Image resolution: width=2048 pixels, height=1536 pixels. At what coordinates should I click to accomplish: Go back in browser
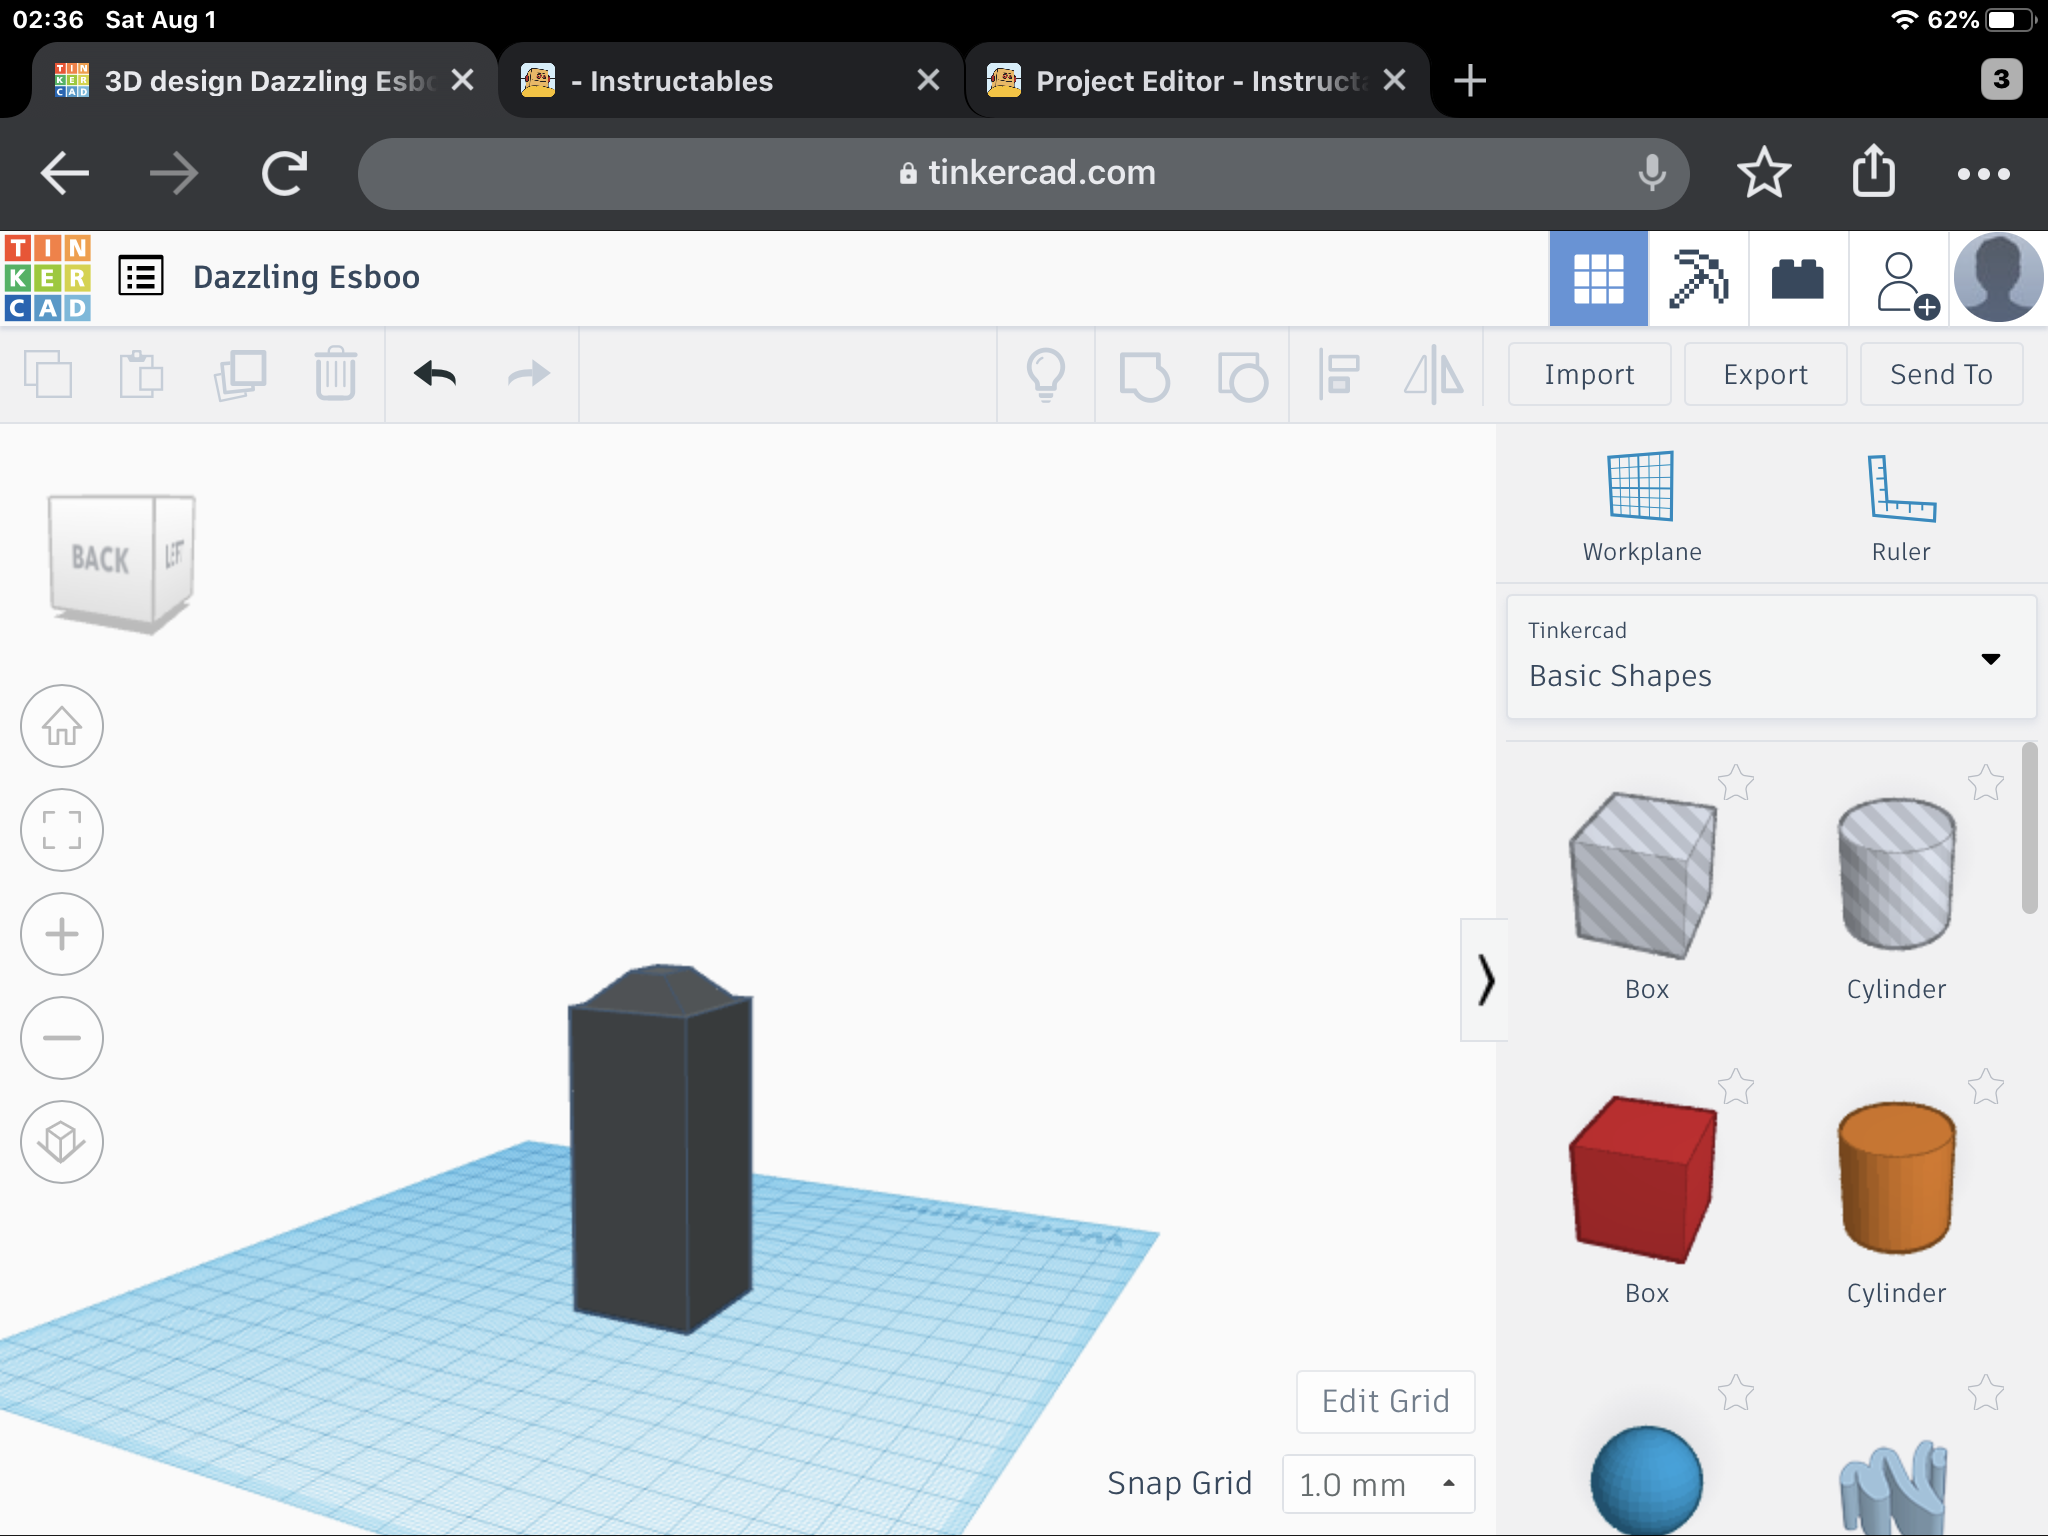click(65, 174)
